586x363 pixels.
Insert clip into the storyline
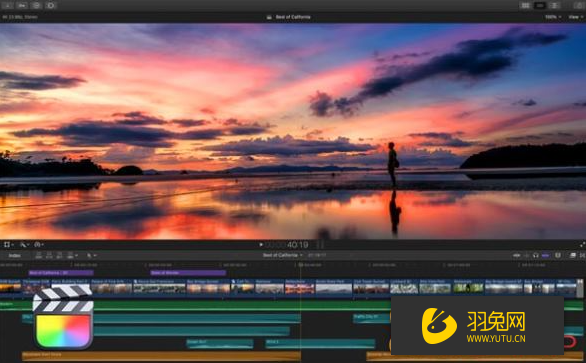[49, 256]
